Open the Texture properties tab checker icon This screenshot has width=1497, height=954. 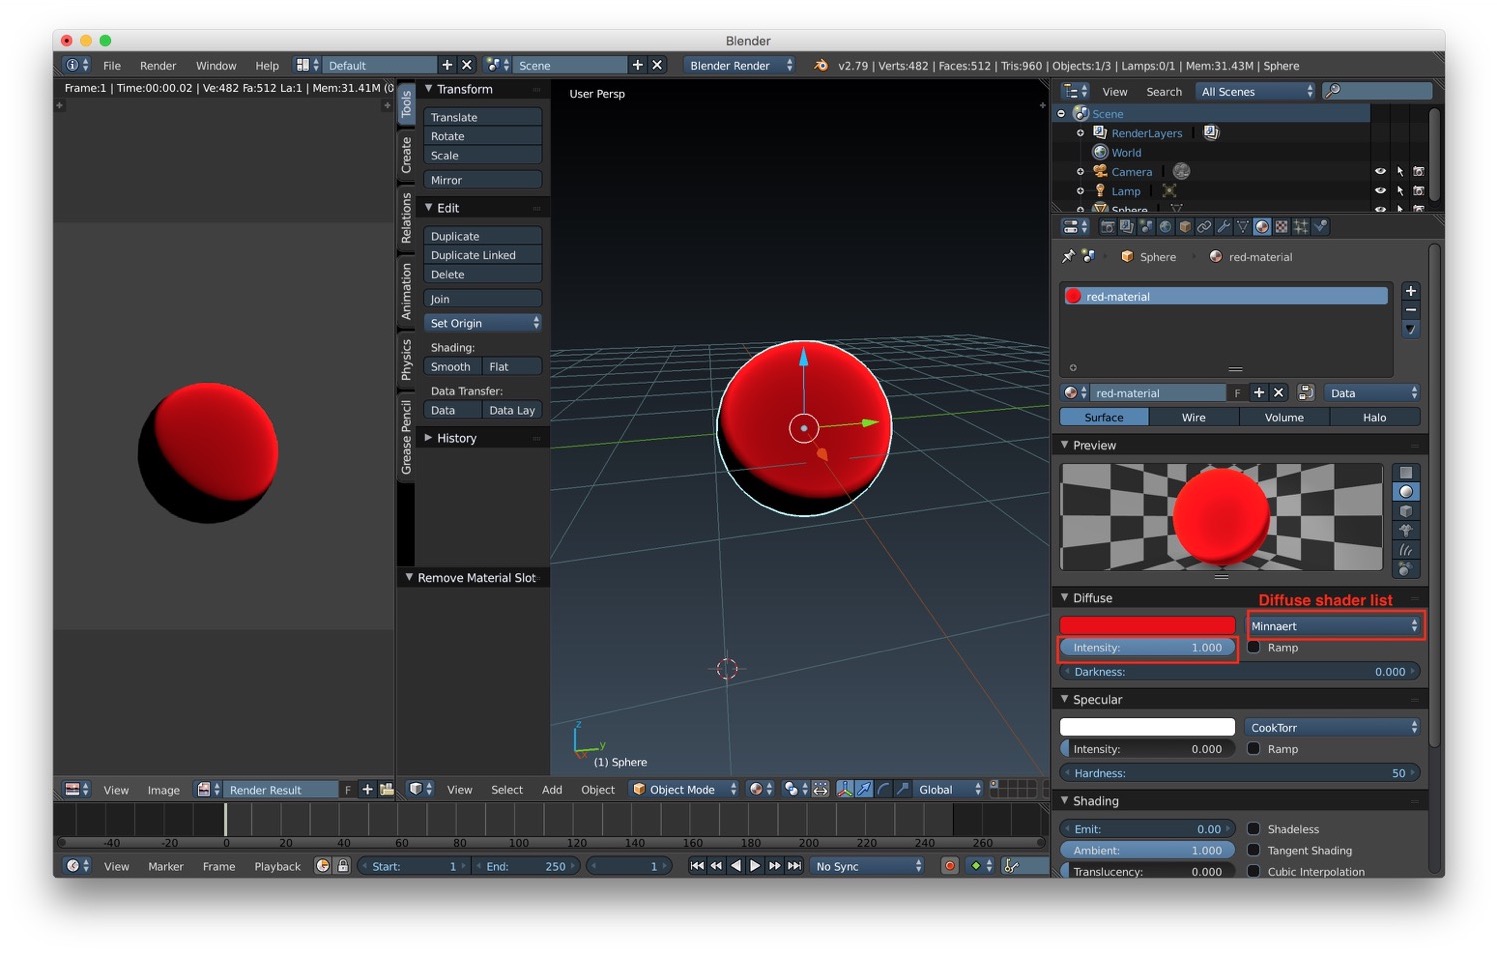pyautogui.click(x=1281, y=227)
